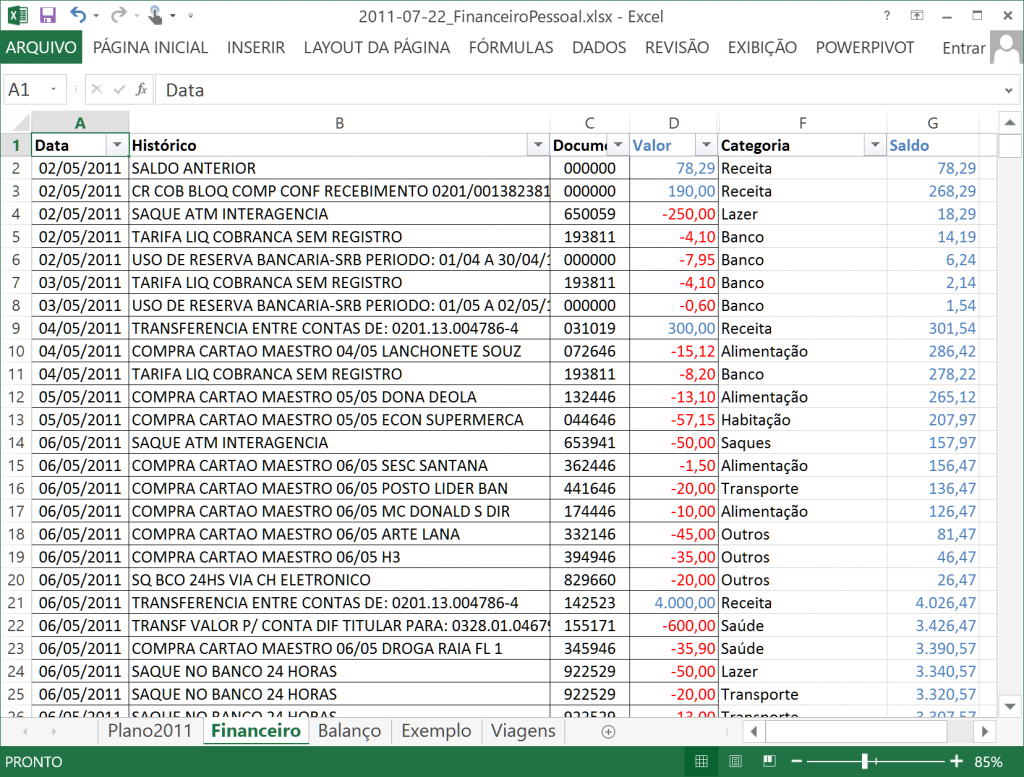
Task: Switch to the Balanço sheet tab
Action: point(349,731)
